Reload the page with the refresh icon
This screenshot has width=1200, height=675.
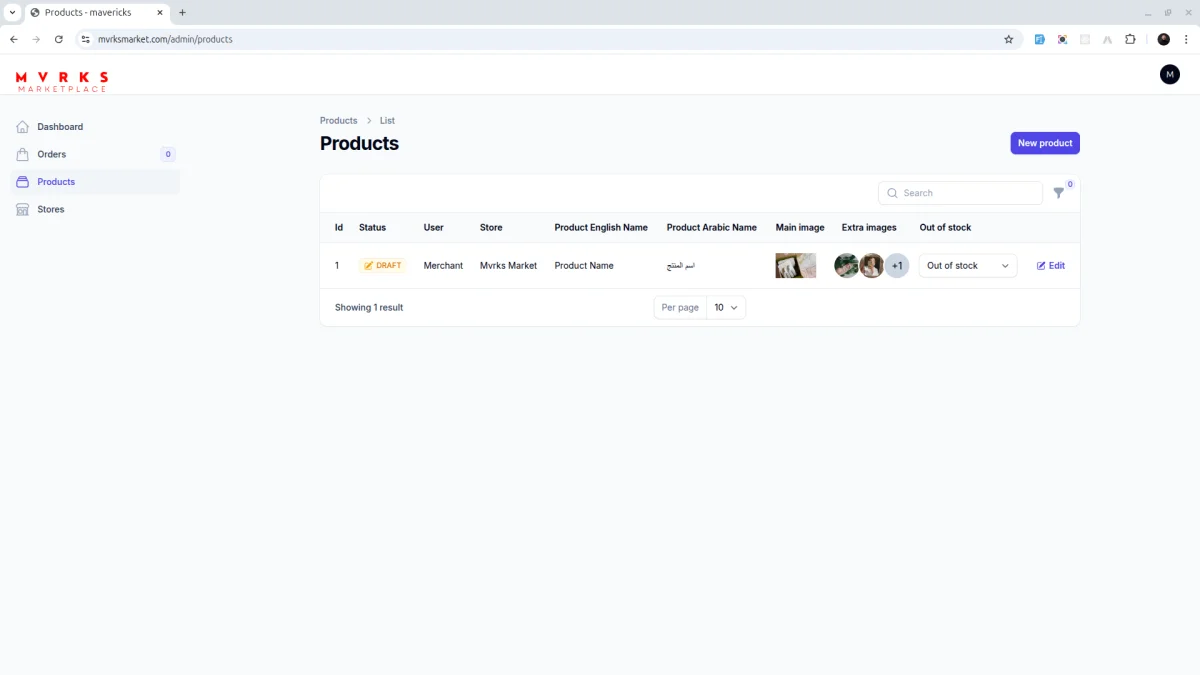59,40
